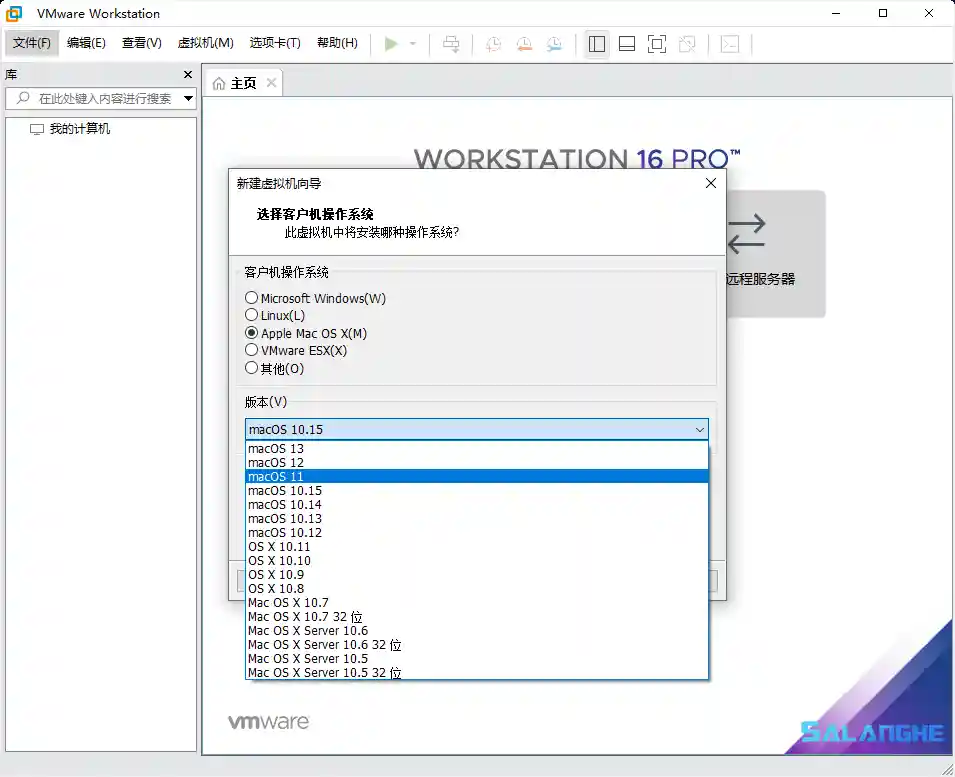Choose the VMware ESX(X) radio button

tap(250, 351)
